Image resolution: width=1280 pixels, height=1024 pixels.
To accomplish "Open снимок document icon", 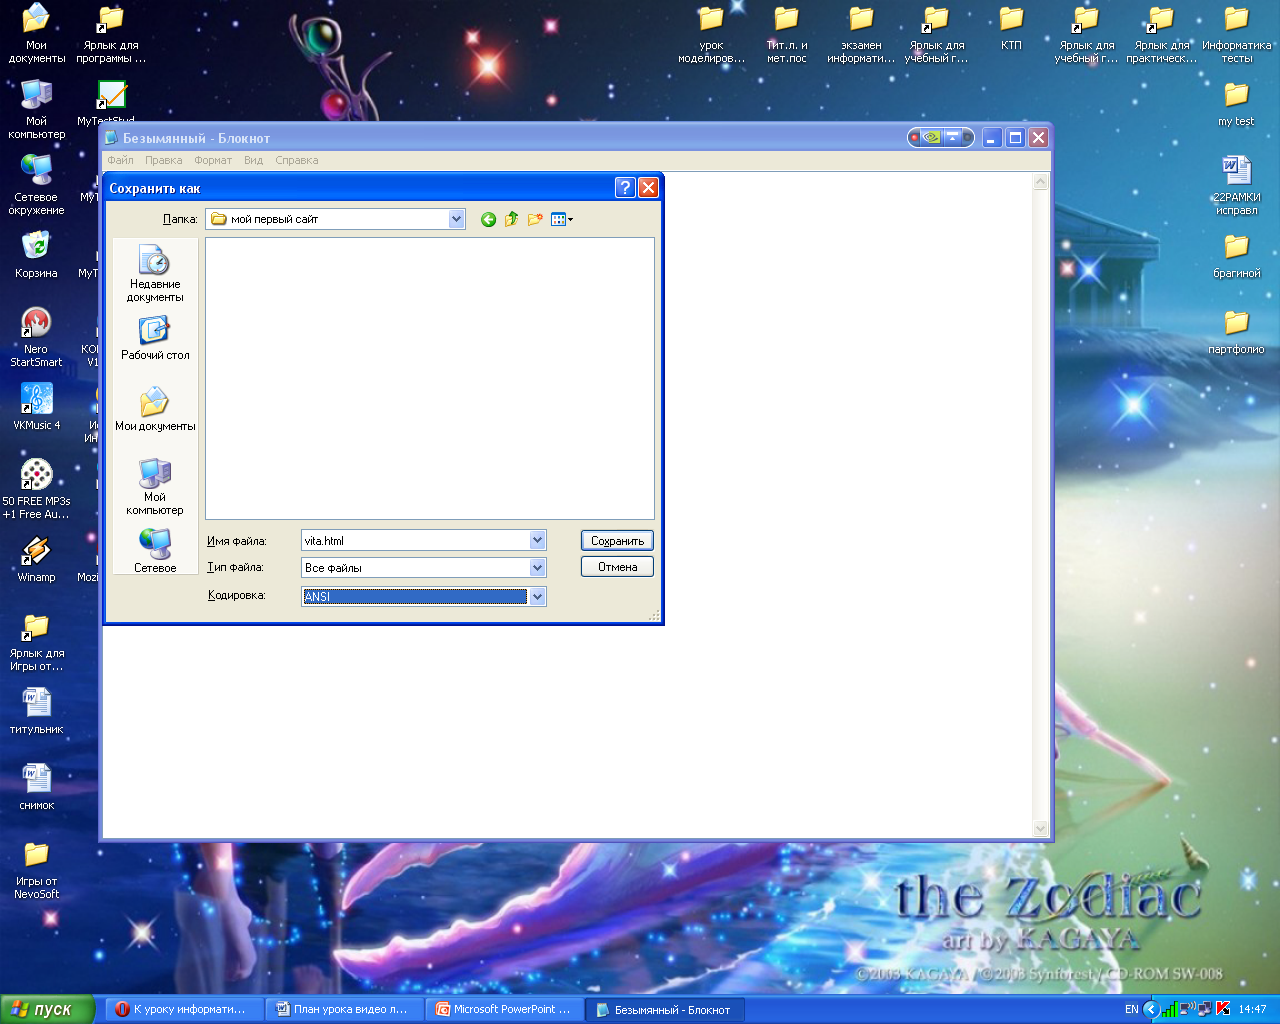I will click(x=36, y=786).
